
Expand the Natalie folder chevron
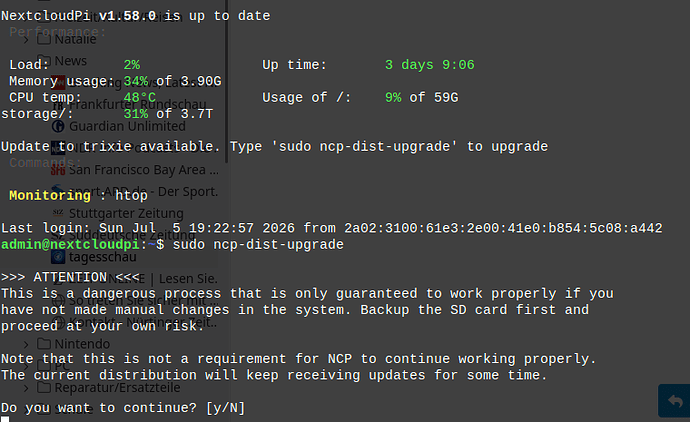[26, 40]
